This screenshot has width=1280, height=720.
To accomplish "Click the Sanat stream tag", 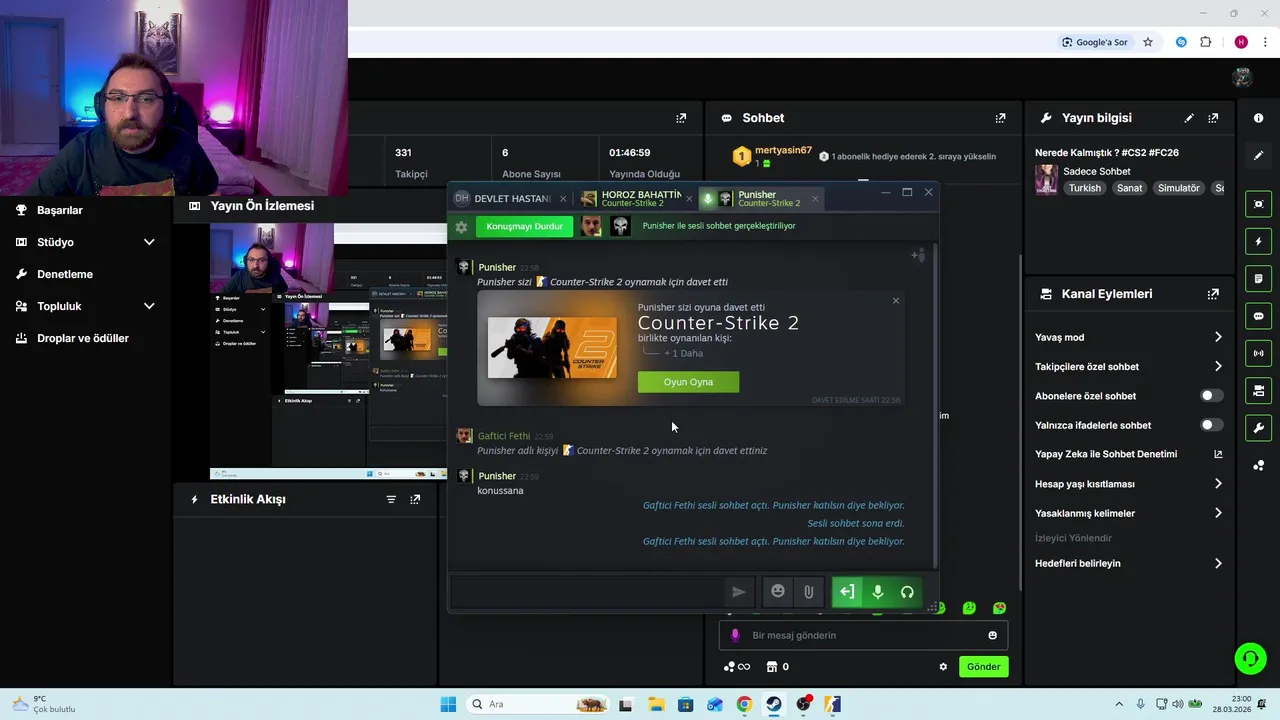I will (1129, 188).
